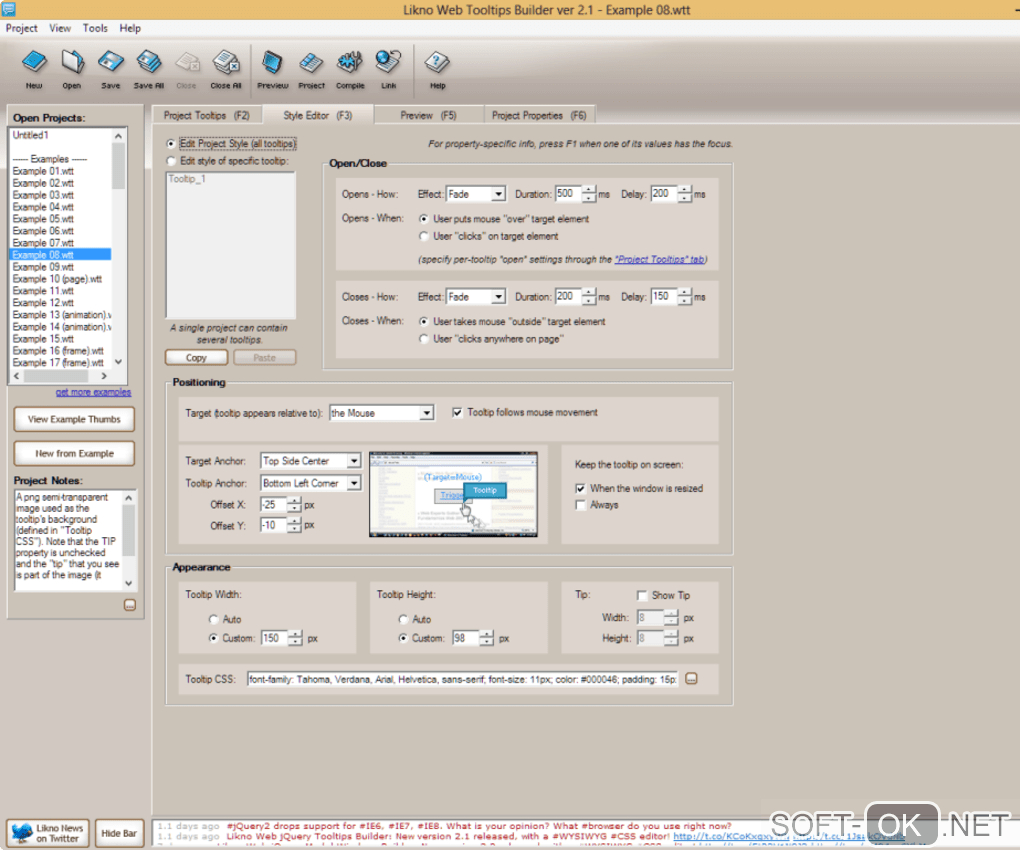
Task: Open the Project Notes ellipsis icon
Action: (129, 605)
